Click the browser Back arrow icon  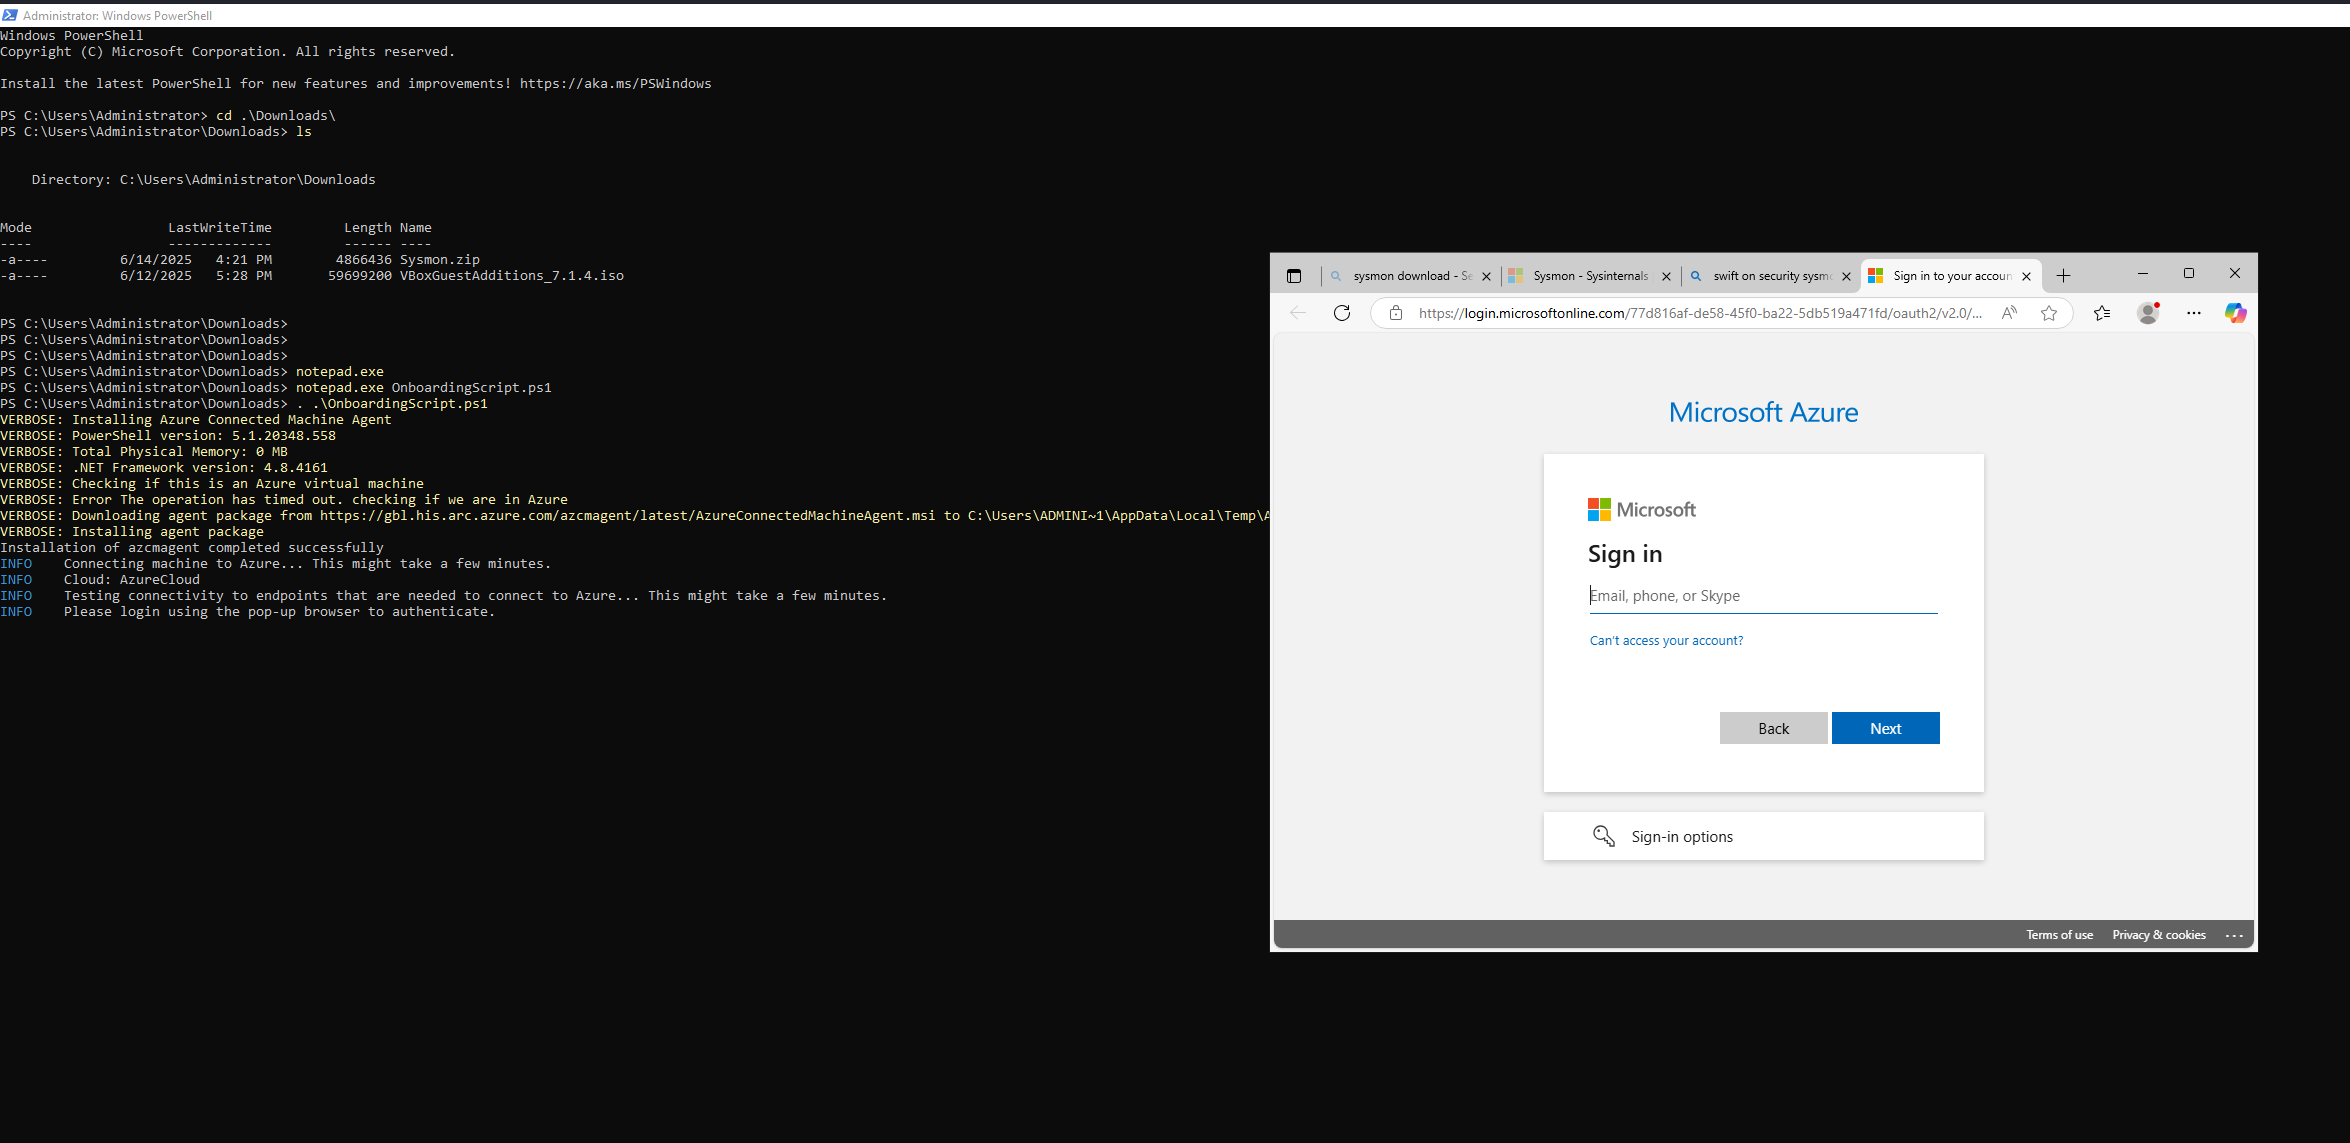(x=1298, y=313)
